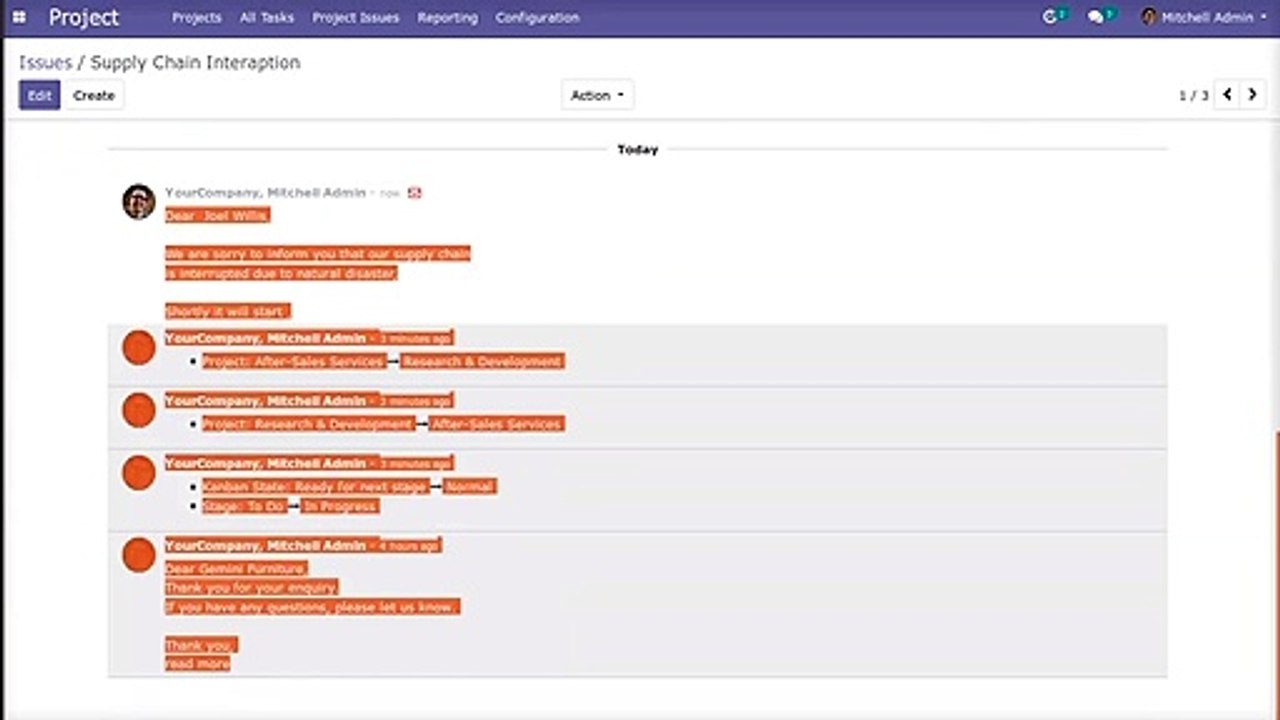Click 'Supply Chain Interaption' breadcrumb title
This screenshot has width=1280, height=720.
[x=195, y=62]
